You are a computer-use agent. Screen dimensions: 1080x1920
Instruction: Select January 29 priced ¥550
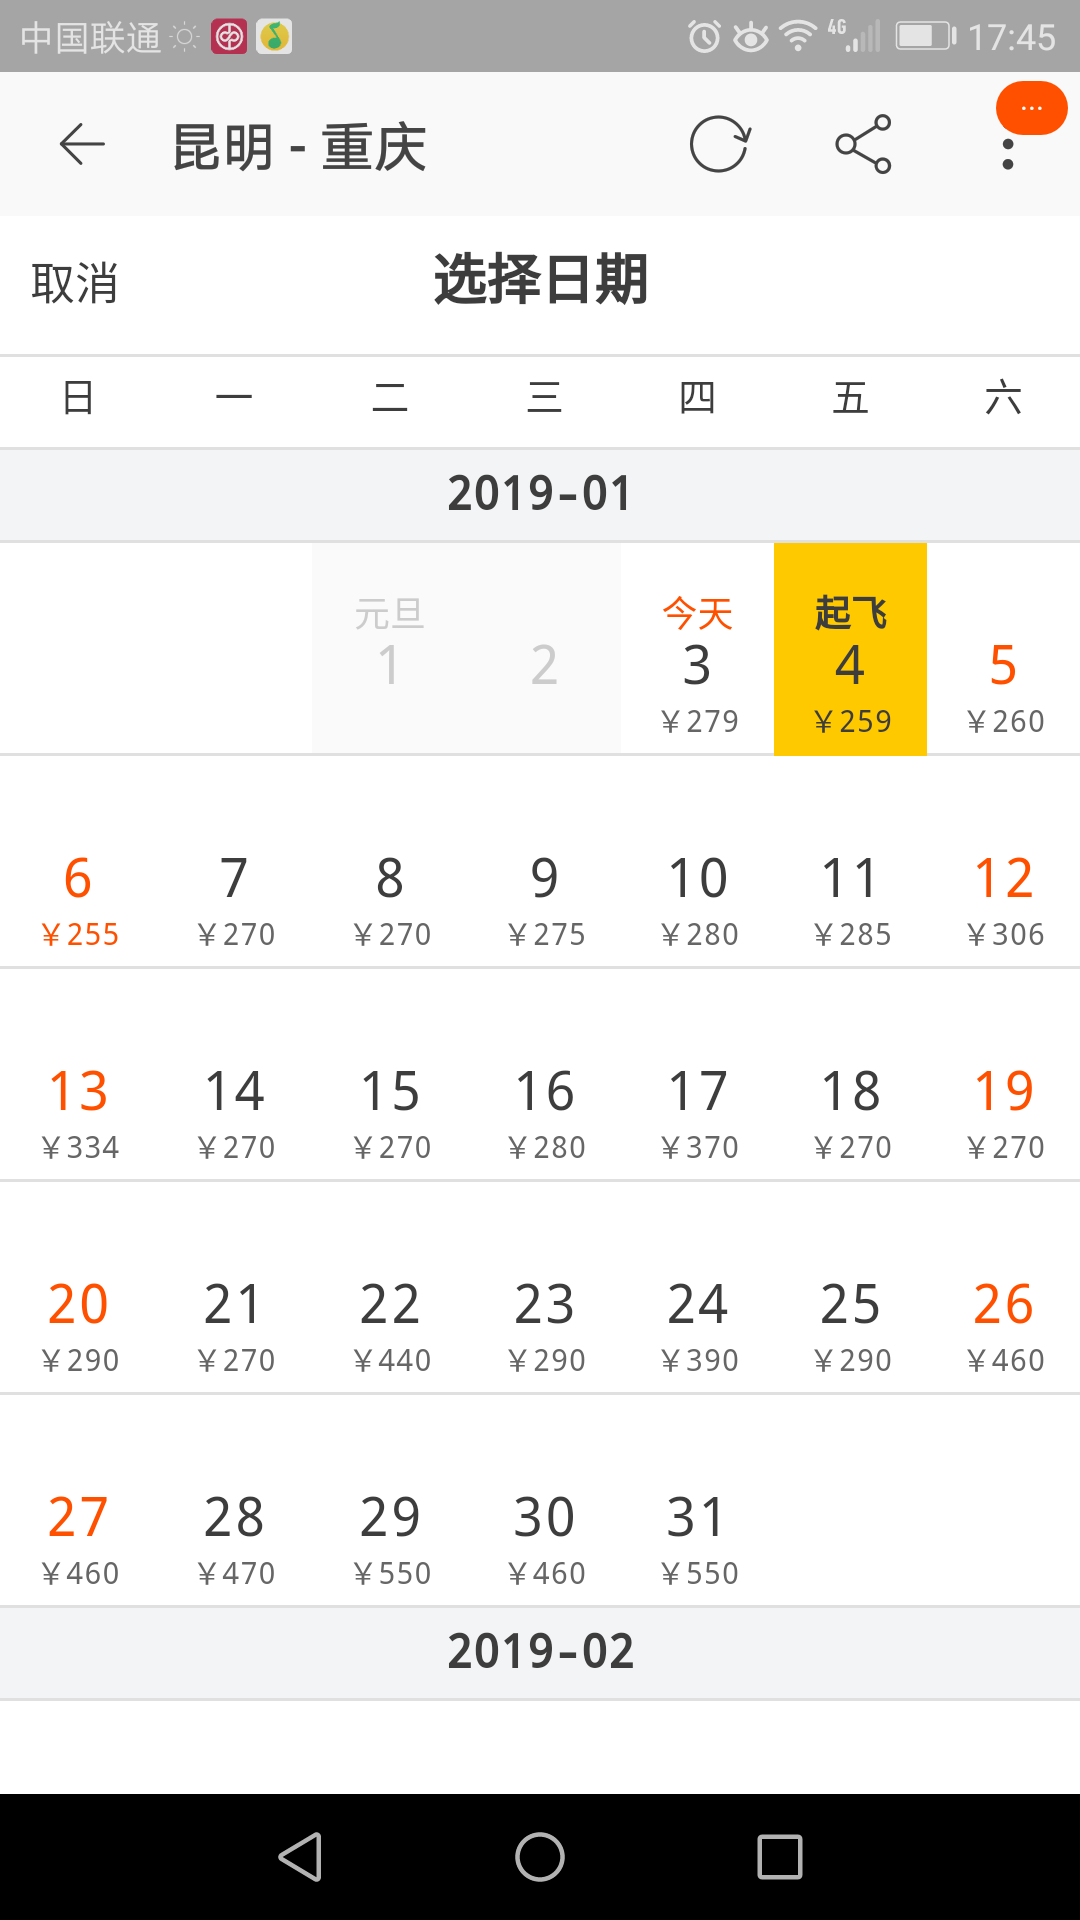click(x=390, y=1501)
